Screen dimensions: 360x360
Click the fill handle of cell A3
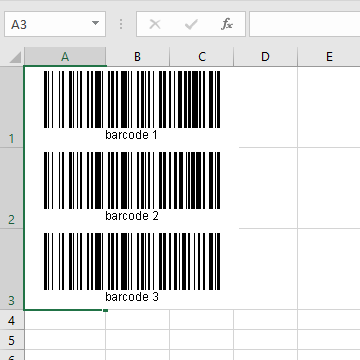click(x=105, y=310)
